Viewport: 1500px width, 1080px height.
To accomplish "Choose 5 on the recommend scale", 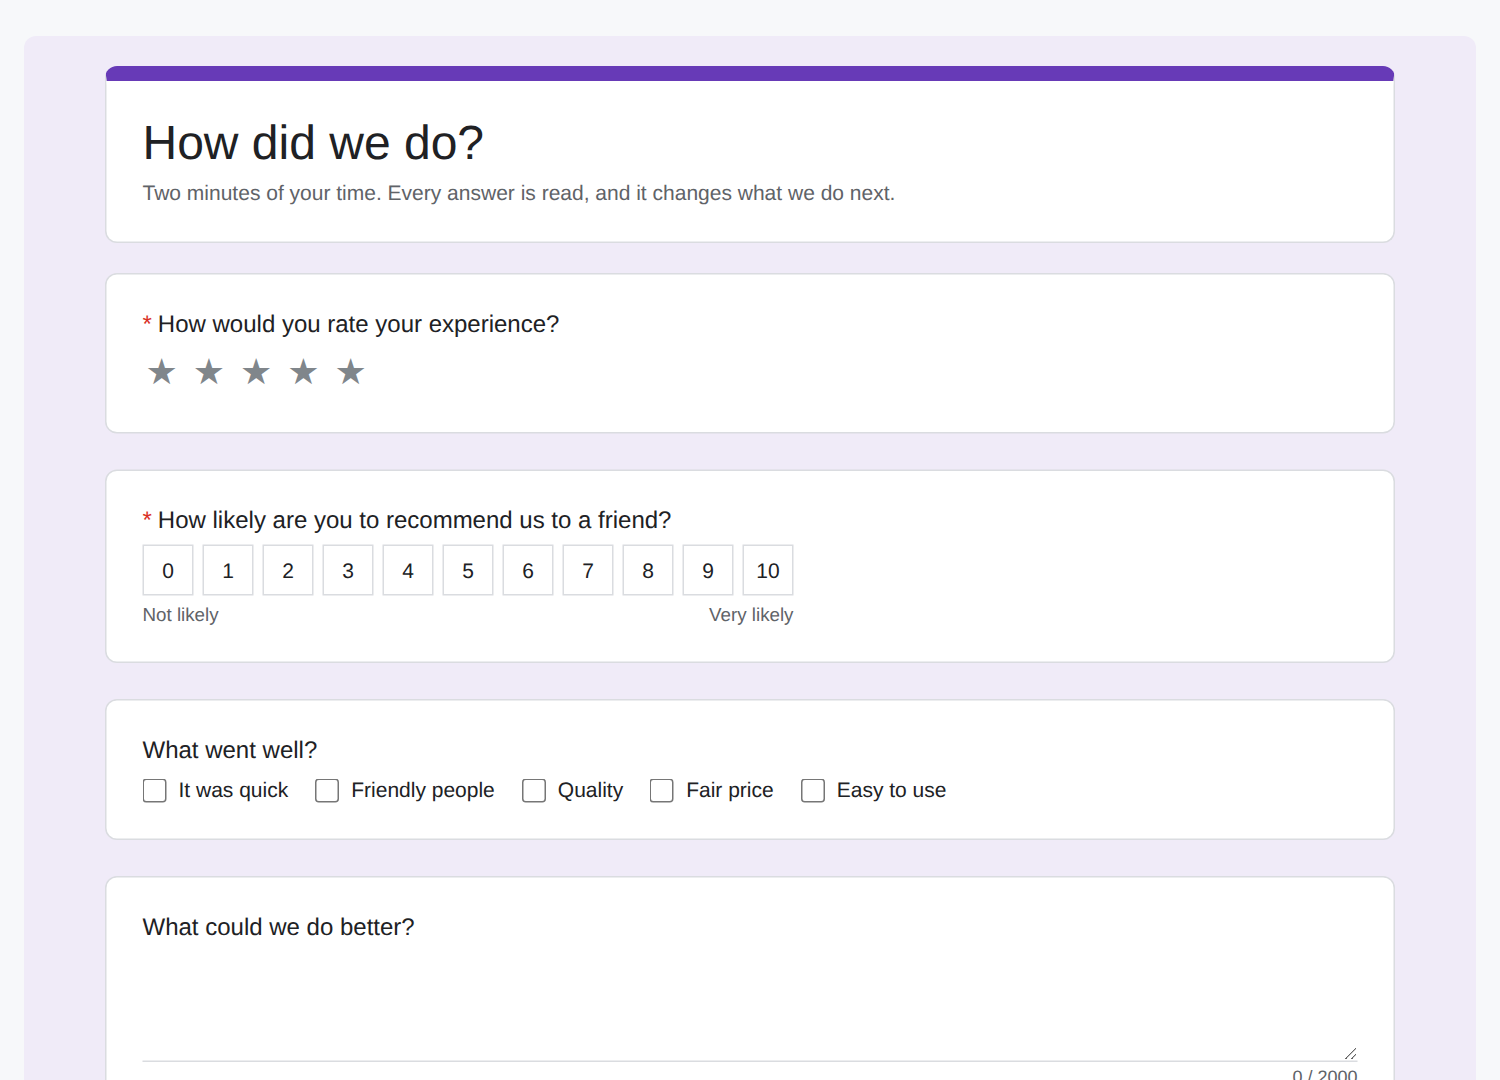I will tap(468, 570).
